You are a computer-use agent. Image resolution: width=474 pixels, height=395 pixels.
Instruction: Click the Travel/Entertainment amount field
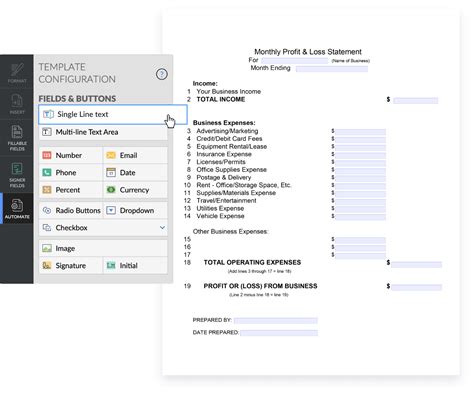coord(360,201)
